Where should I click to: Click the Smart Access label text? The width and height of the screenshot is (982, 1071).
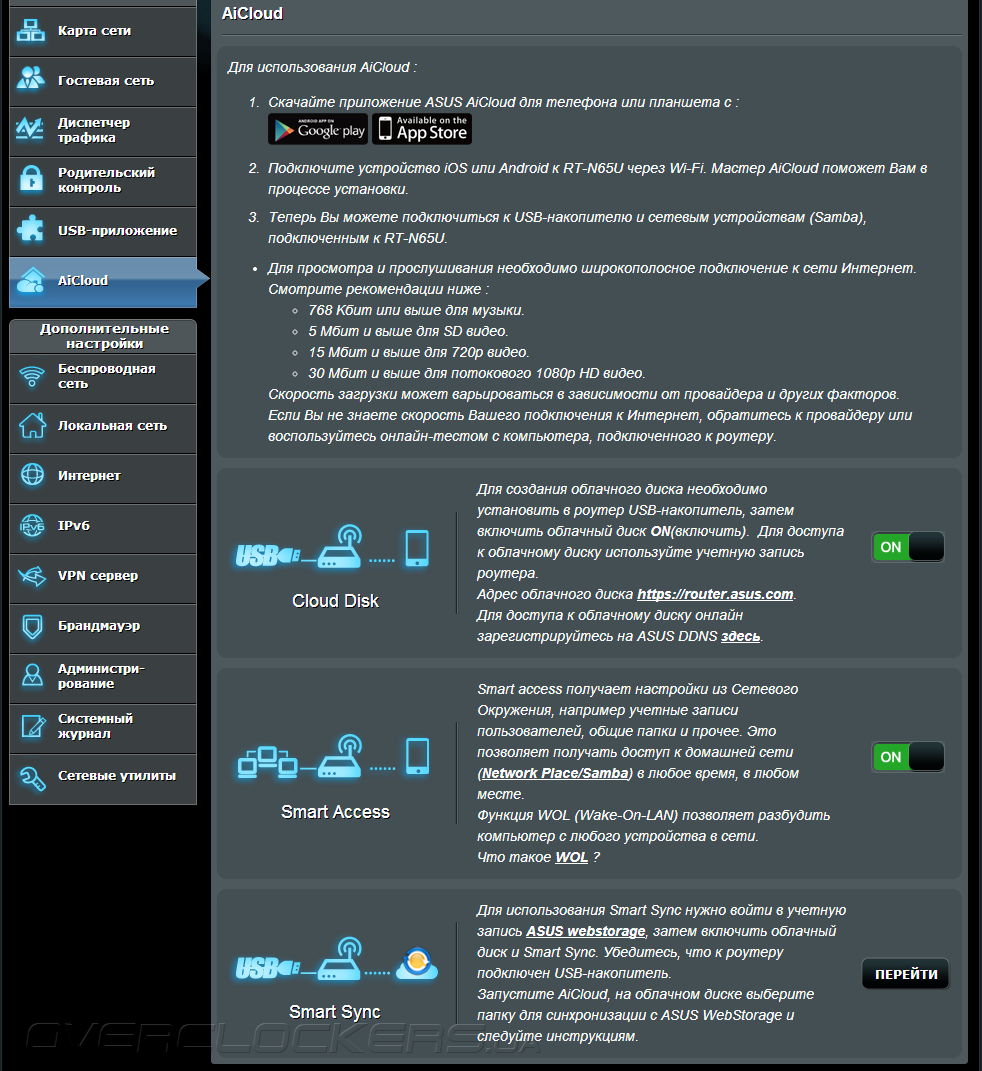335,812
